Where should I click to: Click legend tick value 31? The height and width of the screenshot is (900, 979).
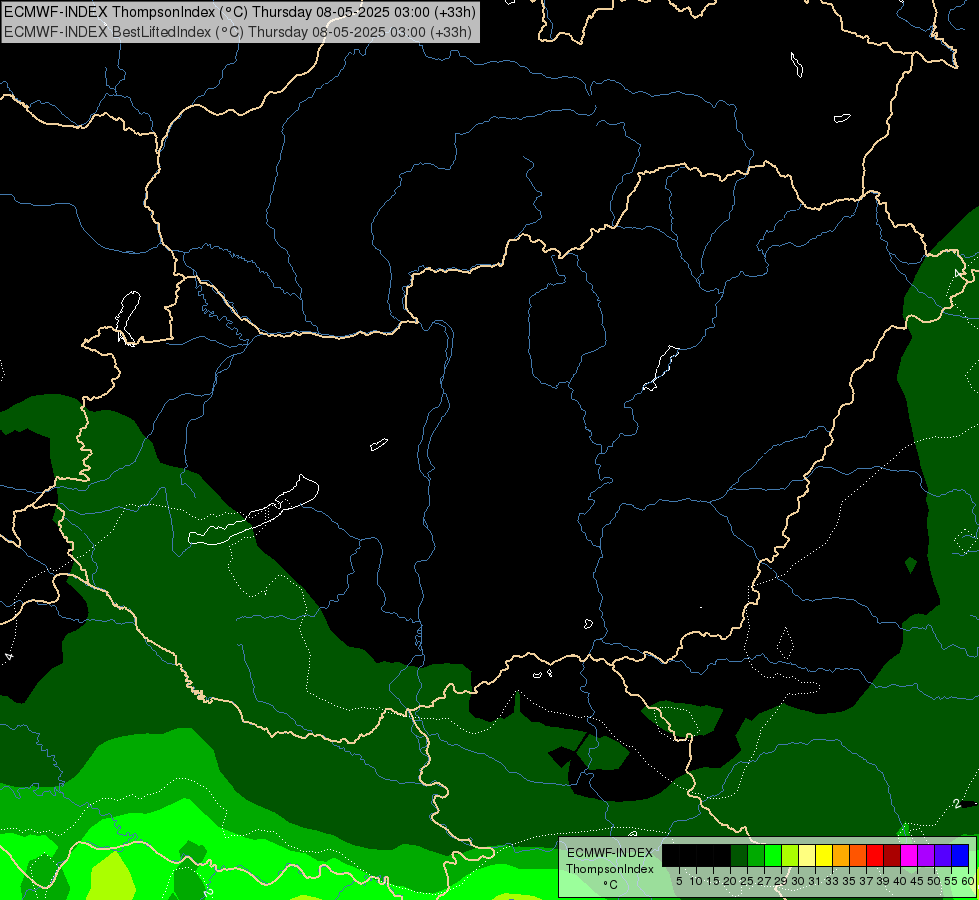[x=815, y=881]
